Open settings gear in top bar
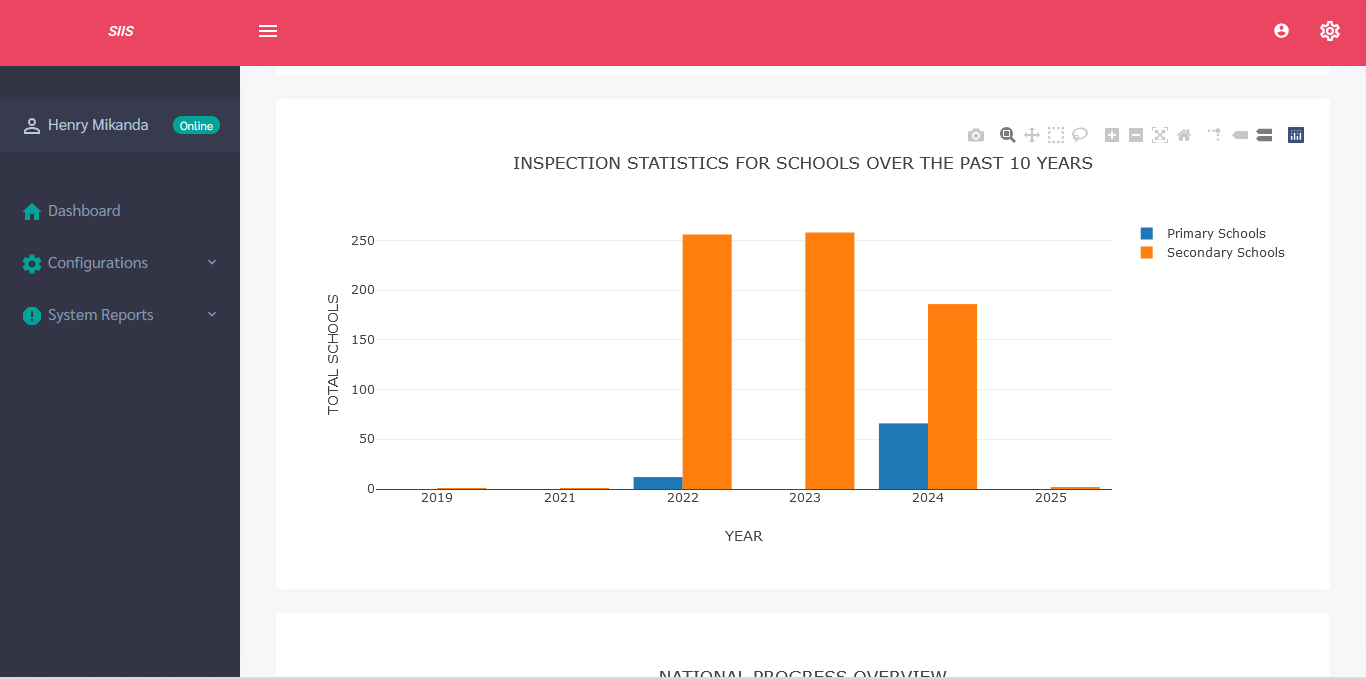 [1329, 31]
